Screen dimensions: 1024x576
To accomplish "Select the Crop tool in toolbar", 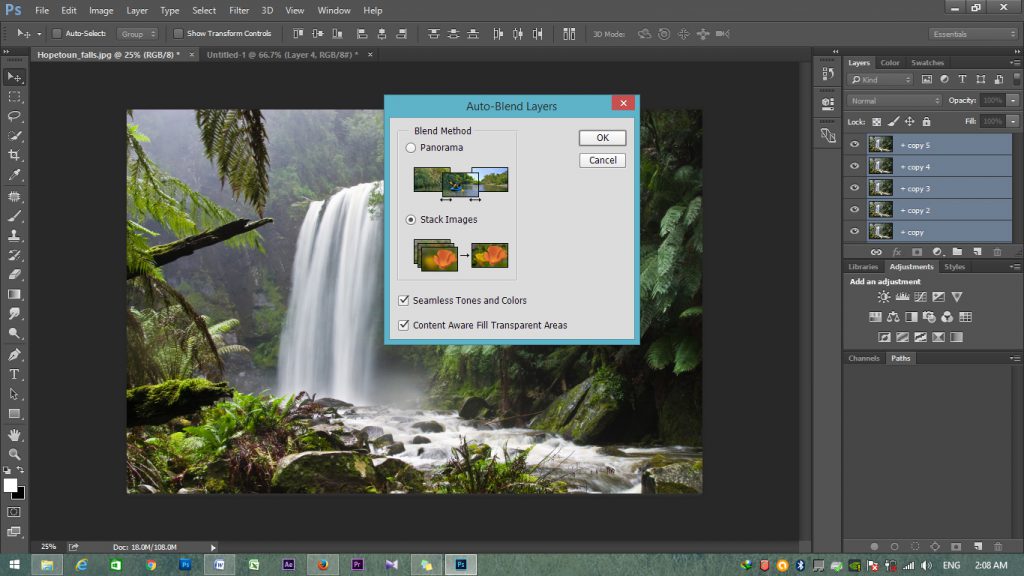I will pos(14,155).
